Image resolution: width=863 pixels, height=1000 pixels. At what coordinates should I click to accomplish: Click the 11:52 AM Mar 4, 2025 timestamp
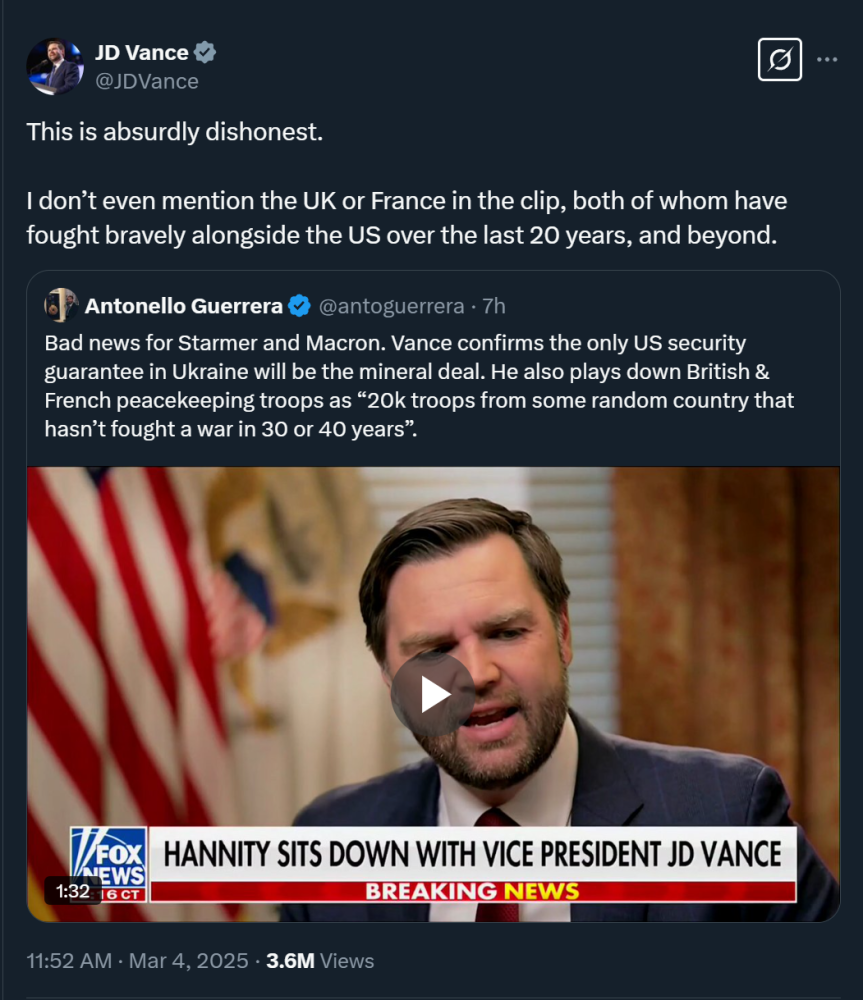pos(137,961)
